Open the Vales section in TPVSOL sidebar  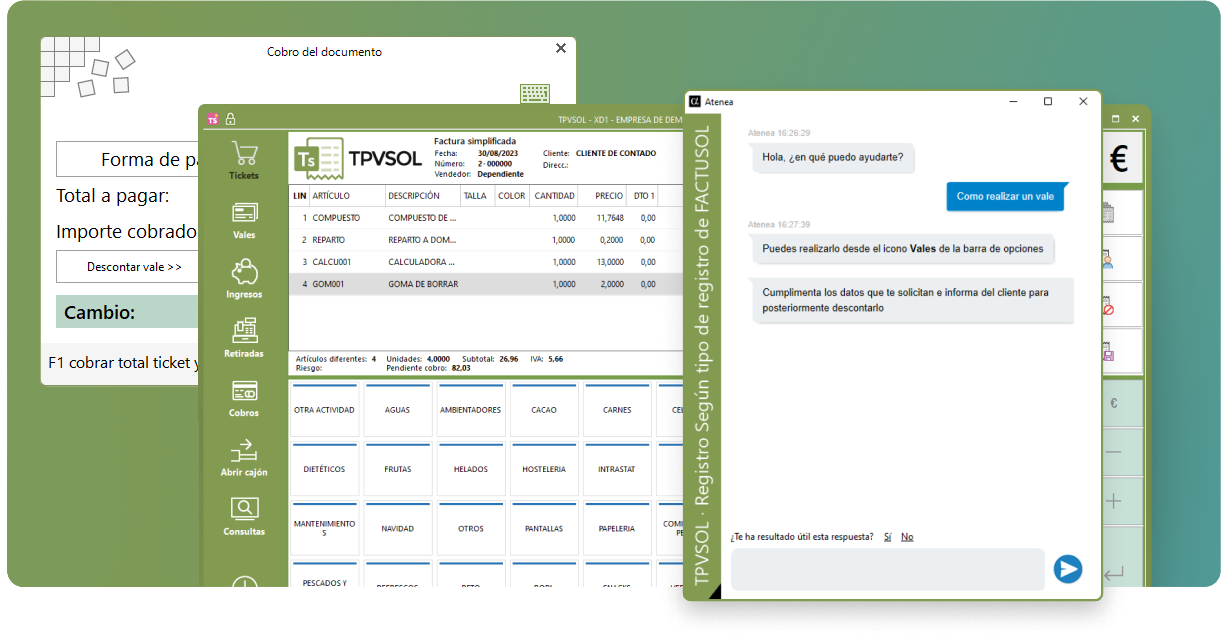tap(244, 220)
